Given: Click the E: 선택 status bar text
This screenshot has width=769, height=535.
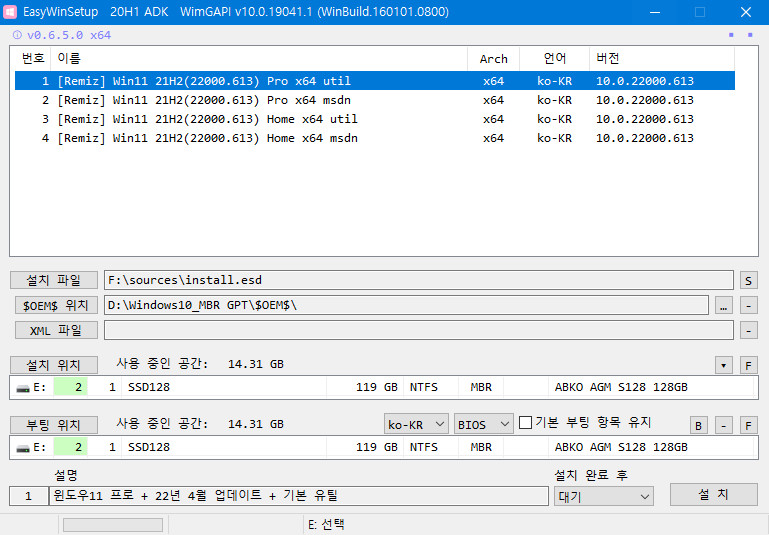Looking at the screenshot, I should (326, 525).
